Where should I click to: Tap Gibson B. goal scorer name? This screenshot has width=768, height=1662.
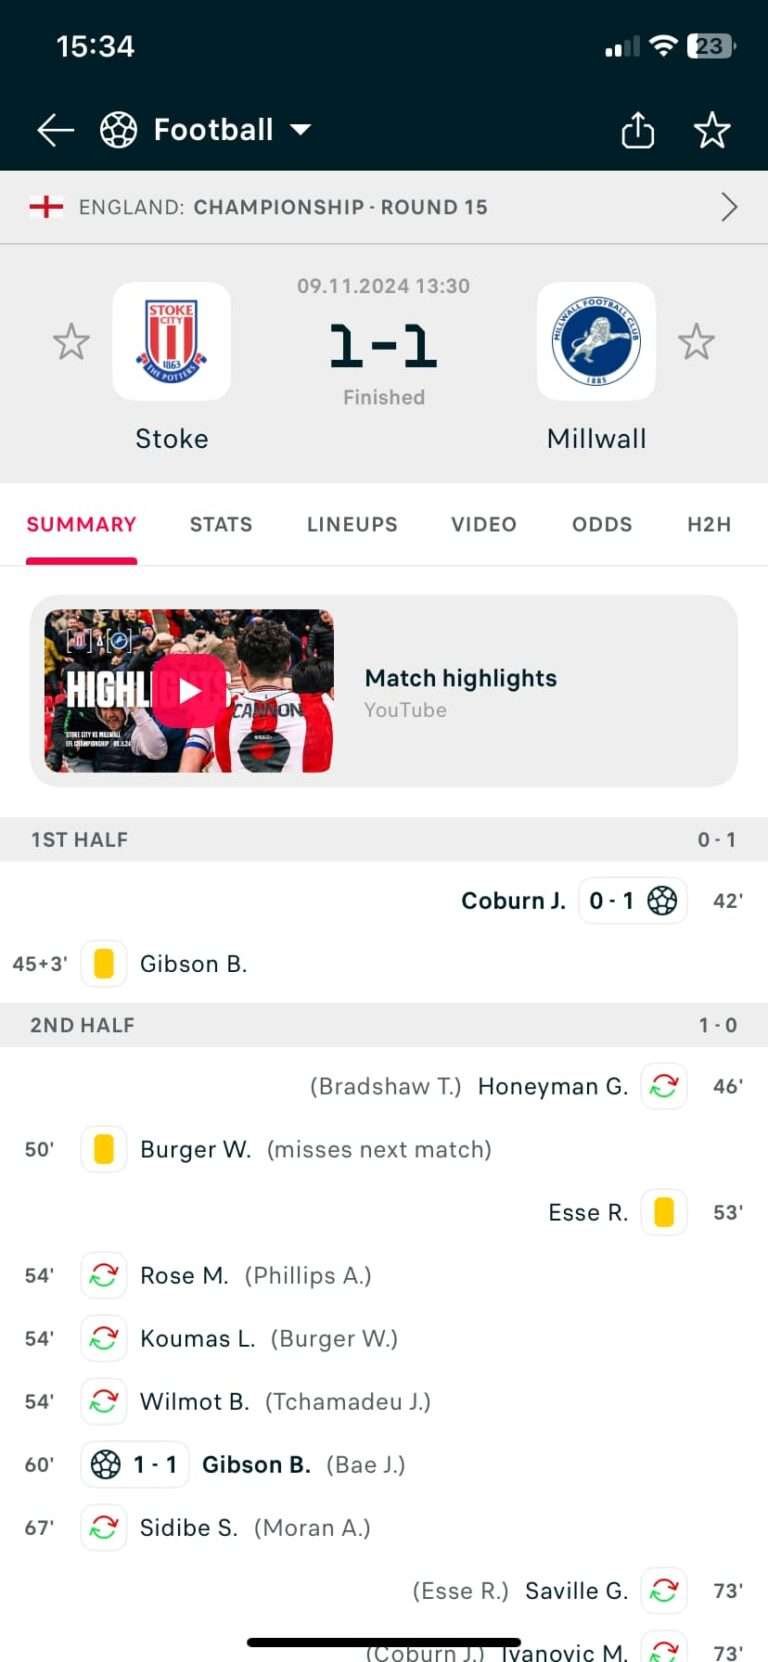click(x=256, y=1464)
